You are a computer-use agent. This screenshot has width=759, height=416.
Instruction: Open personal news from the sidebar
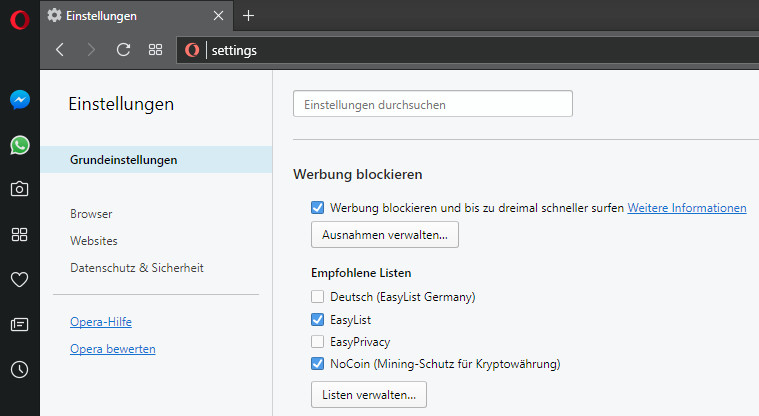click(19, 324)
